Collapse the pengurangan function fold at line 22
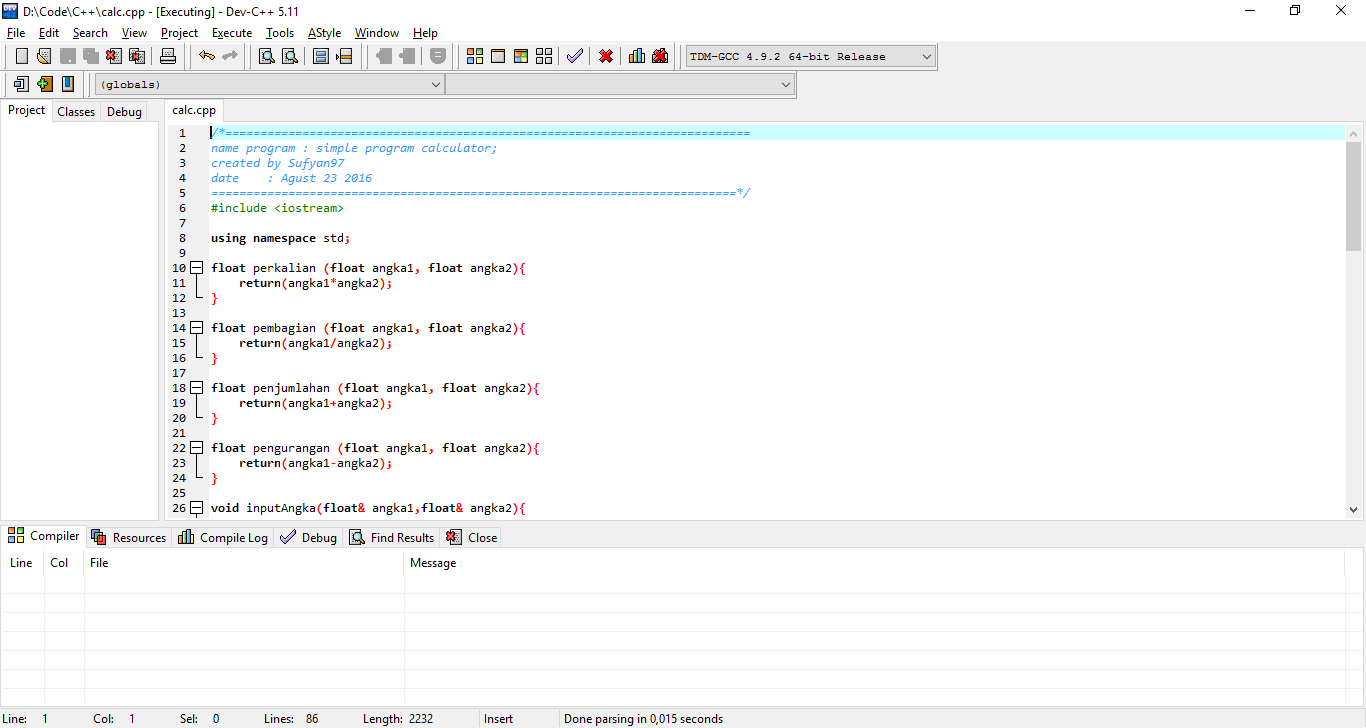 click(x=197, y=448)
